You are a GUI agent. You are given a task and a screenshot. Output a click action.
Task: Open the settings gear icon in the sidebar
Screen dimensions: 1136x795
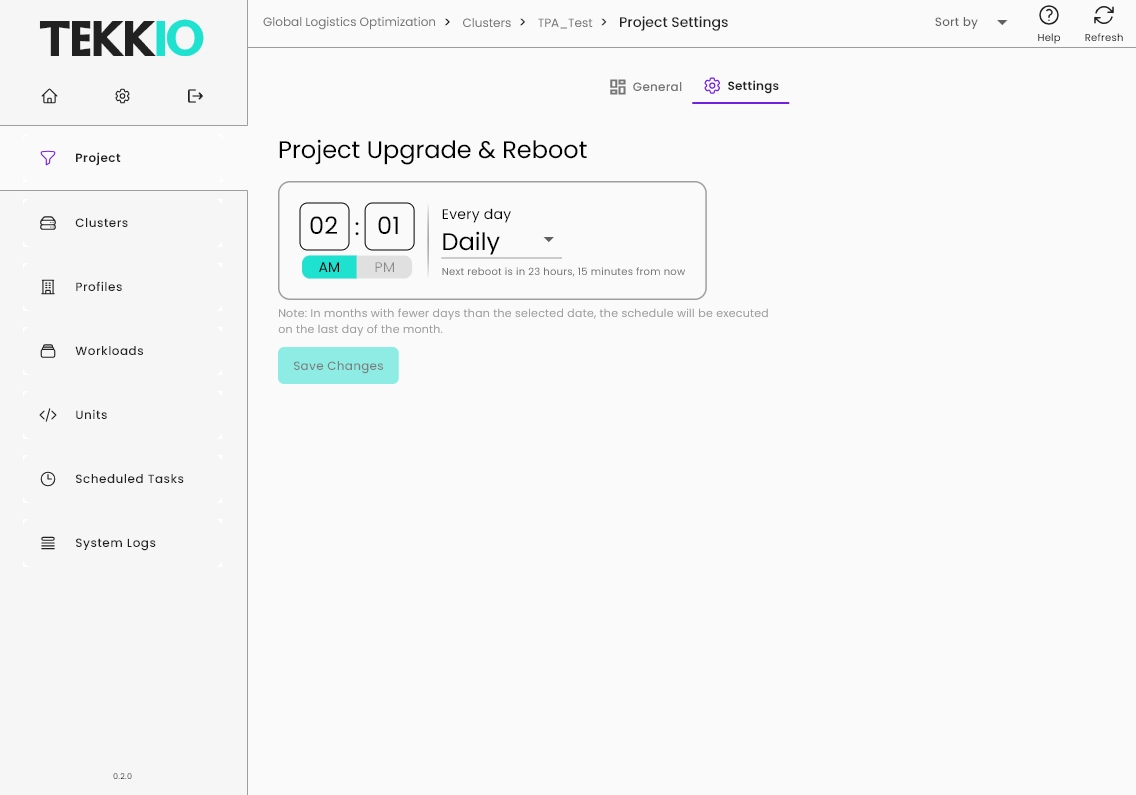(x=122, y=96)
